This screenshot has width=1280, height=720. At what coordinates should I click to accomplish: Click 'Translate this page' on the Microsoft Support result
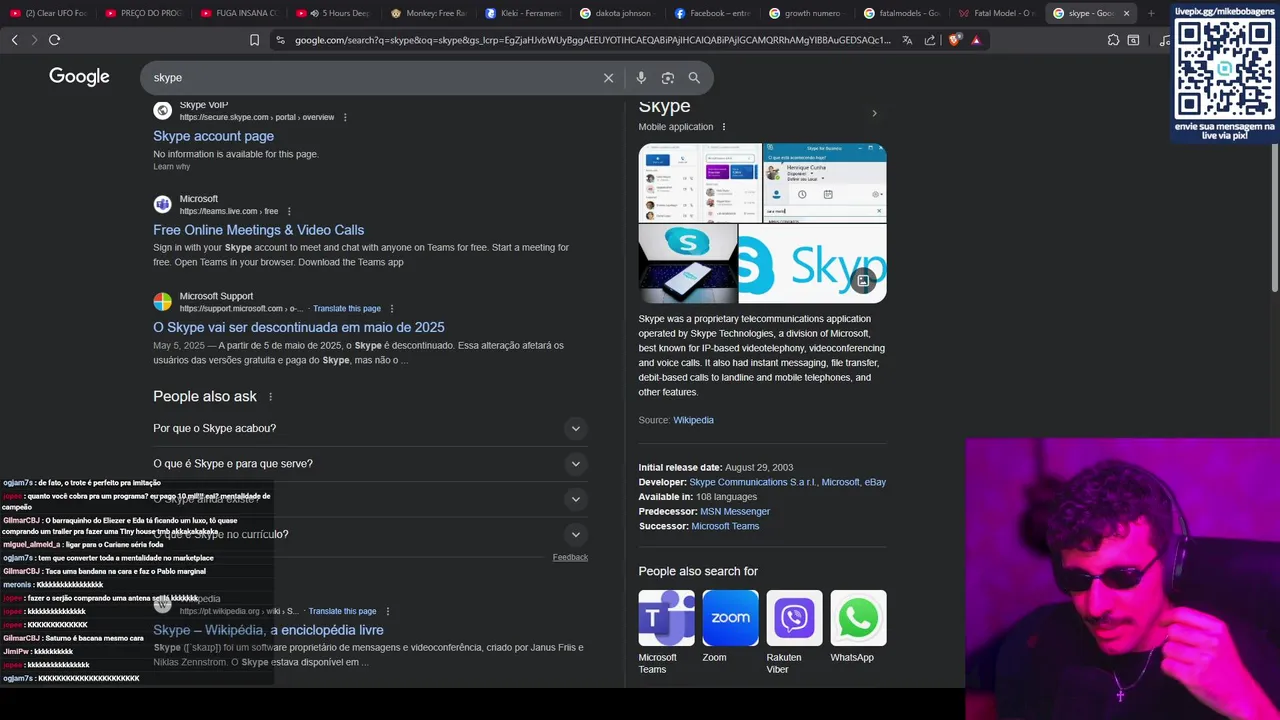click(347, 309)
